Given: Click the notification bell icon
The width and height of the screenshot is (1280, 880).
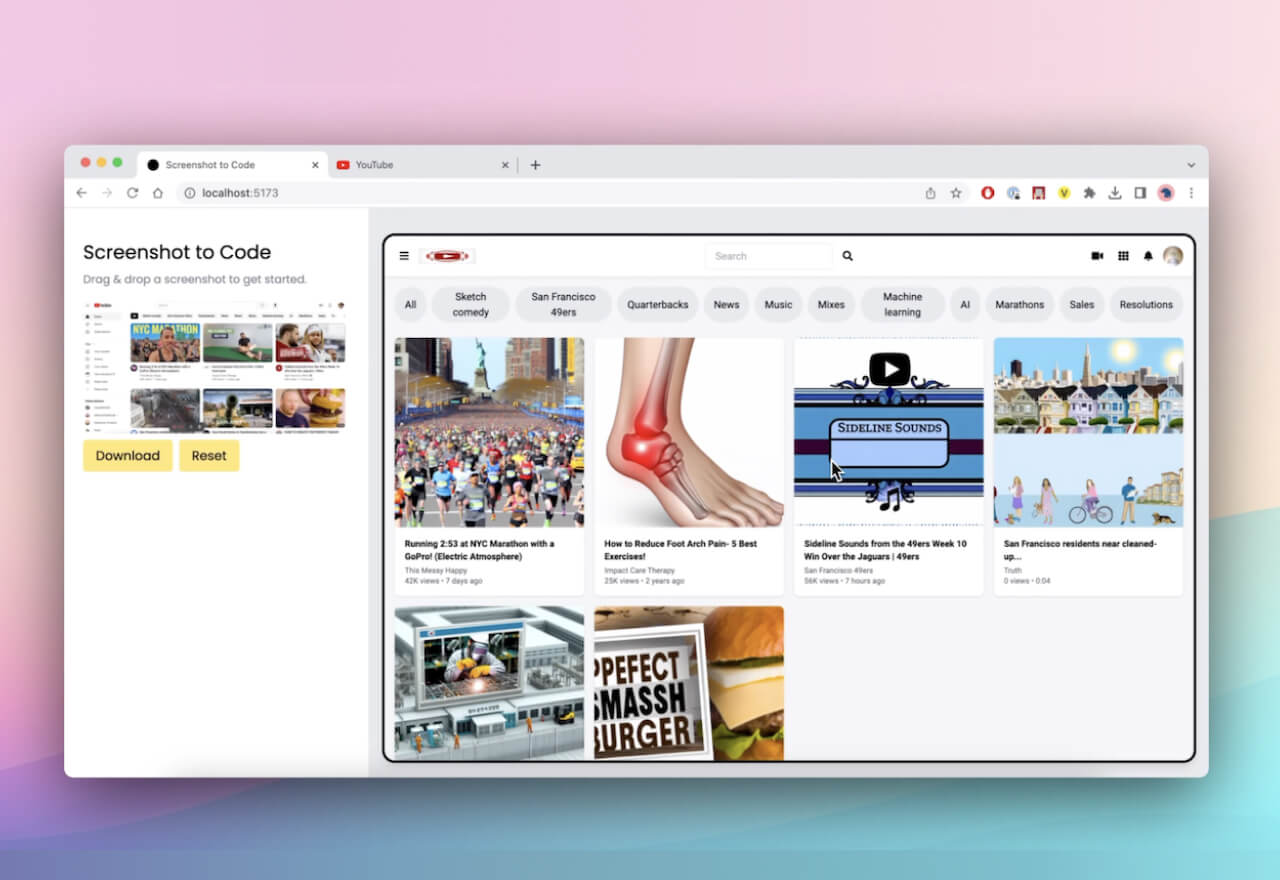Looking at the screenshot, I should pos(1148,256).
